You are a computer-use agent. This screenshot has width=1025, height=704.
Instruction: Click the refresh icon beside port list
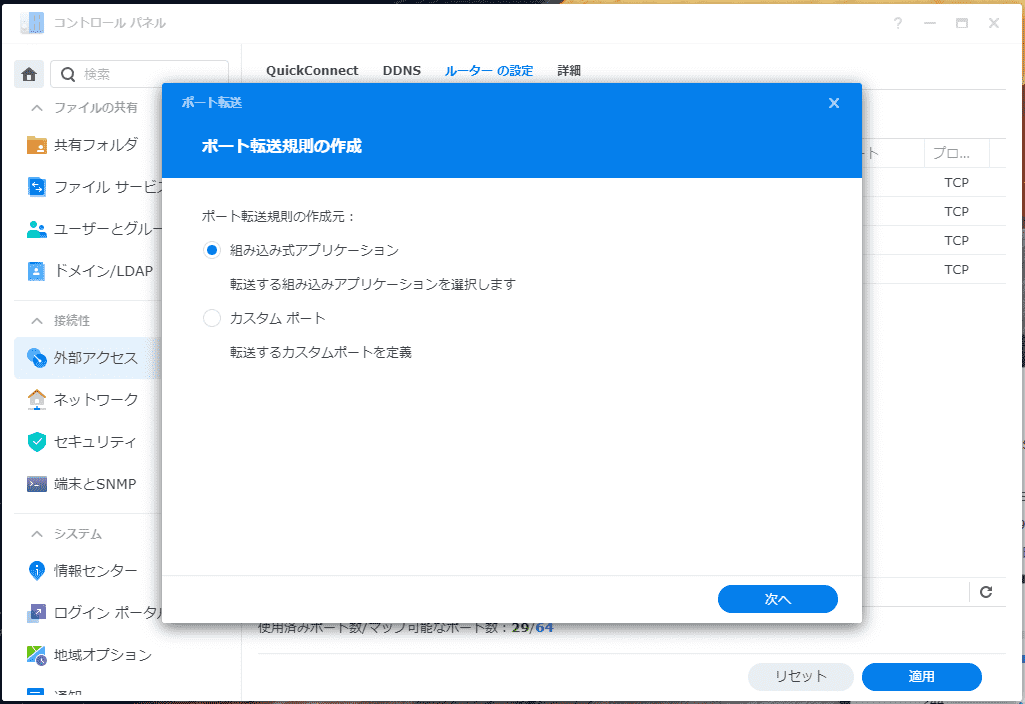(986, 592)
